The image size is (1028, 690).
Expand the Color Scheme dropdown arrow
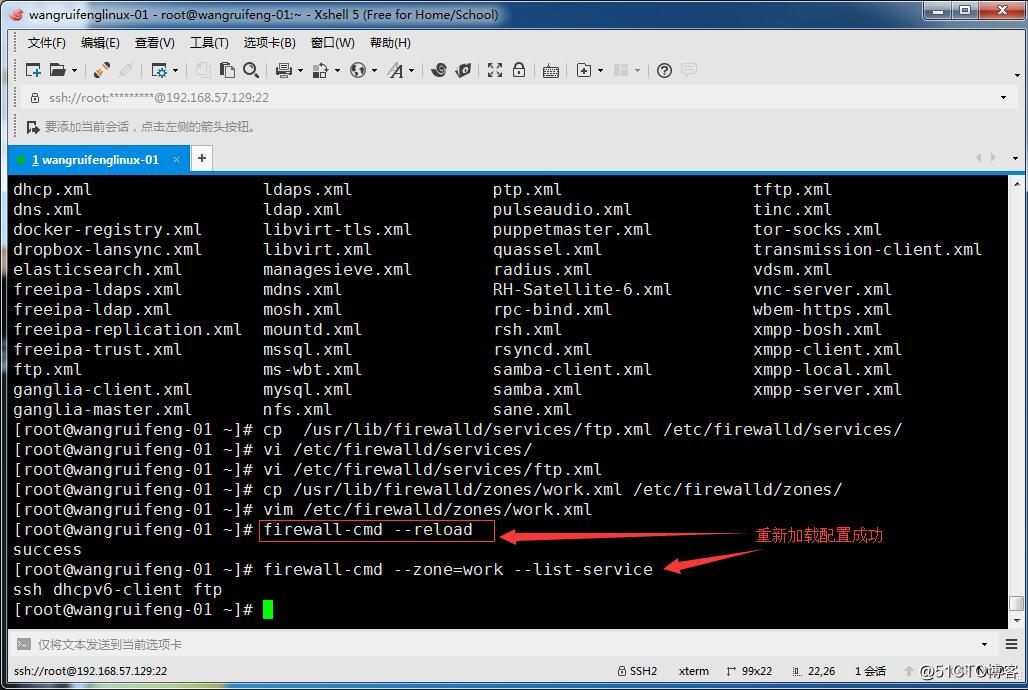[x=337, y=70]
